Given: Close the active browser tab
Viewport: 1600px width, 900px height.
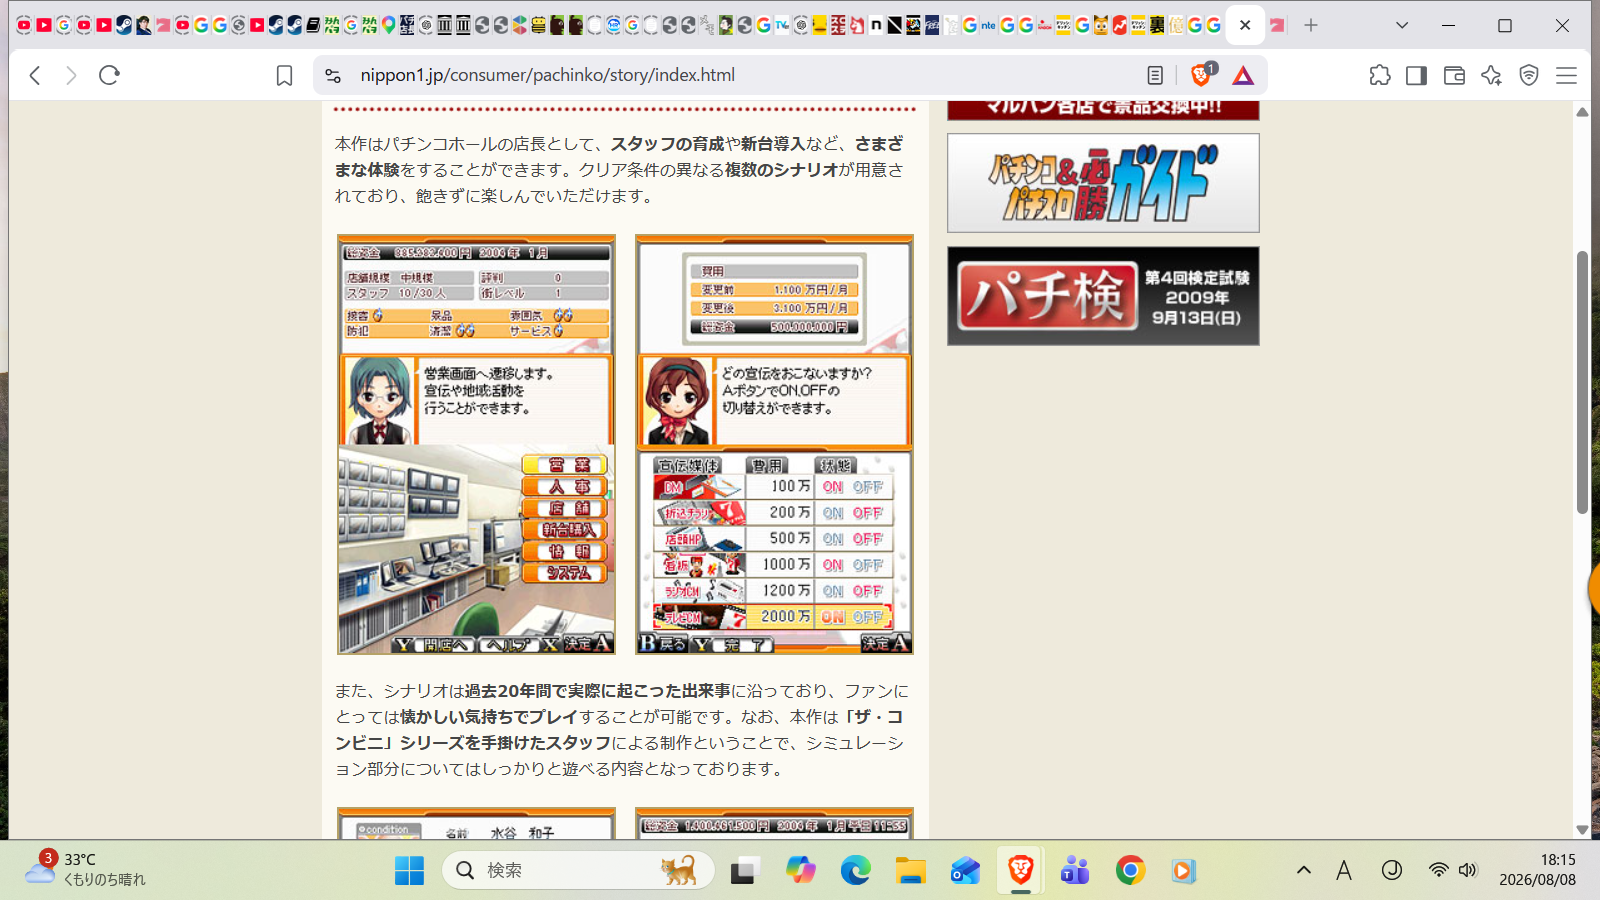Looking at the screenshot, I should 1245,25.
